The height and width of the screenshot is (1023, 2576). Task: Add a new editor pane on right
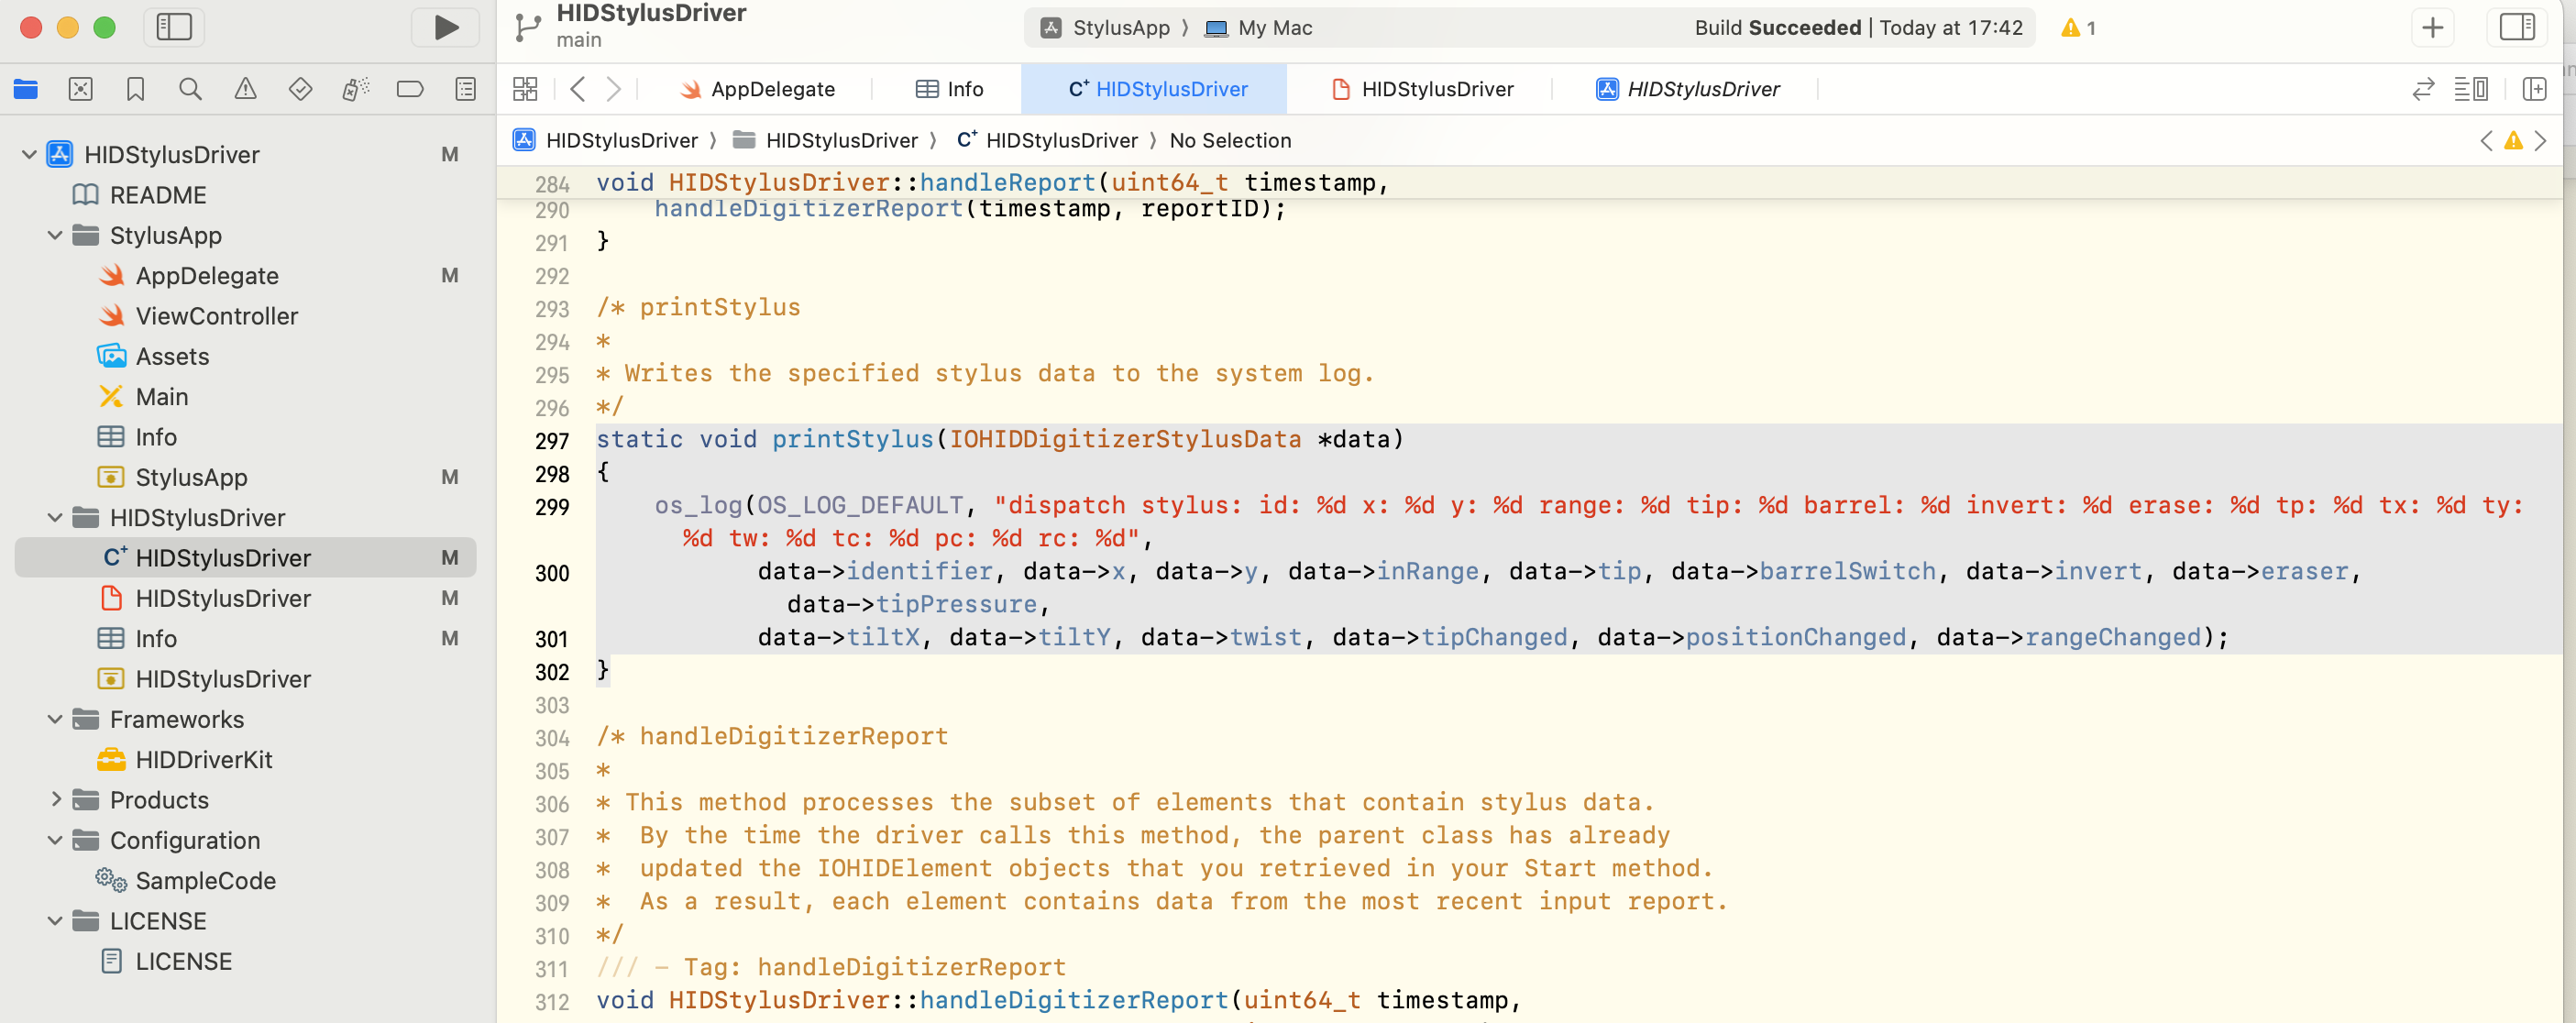[2534, 90]
